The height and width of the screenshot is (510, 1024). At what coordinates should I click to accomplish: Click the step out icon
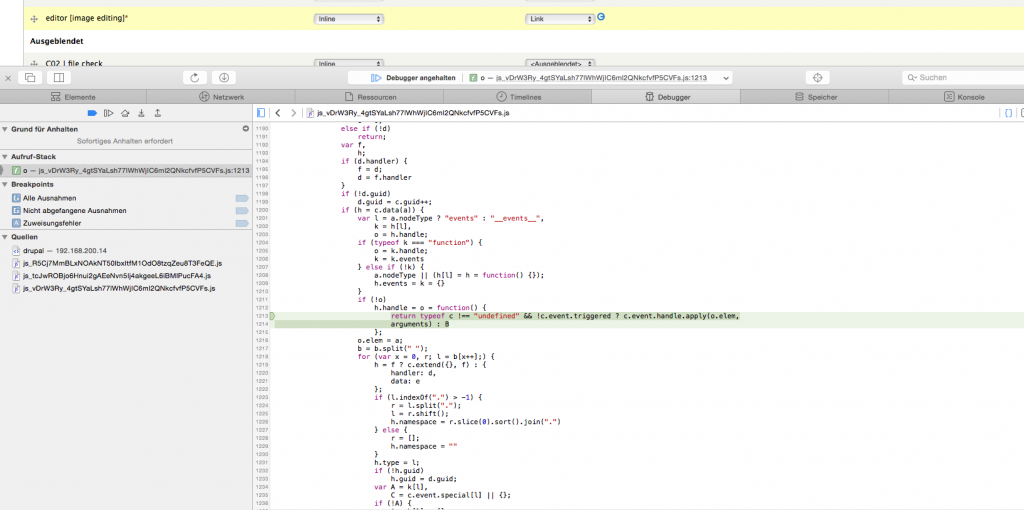point(157,113)
